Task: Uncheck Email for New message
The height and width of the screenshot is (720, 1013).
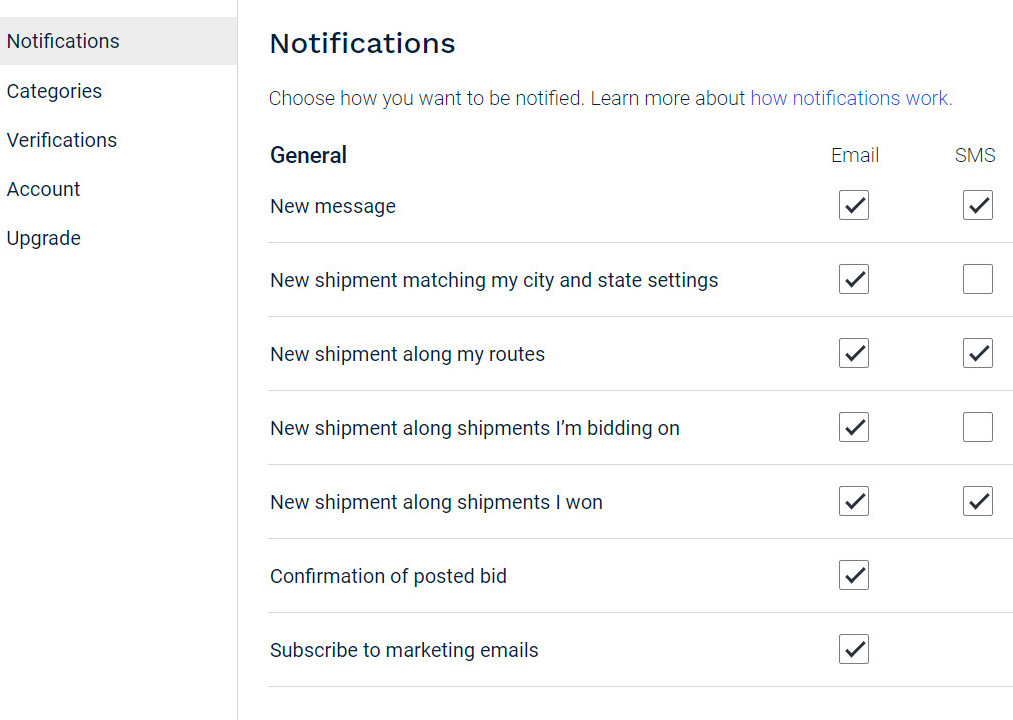Action: click(854, 206)
